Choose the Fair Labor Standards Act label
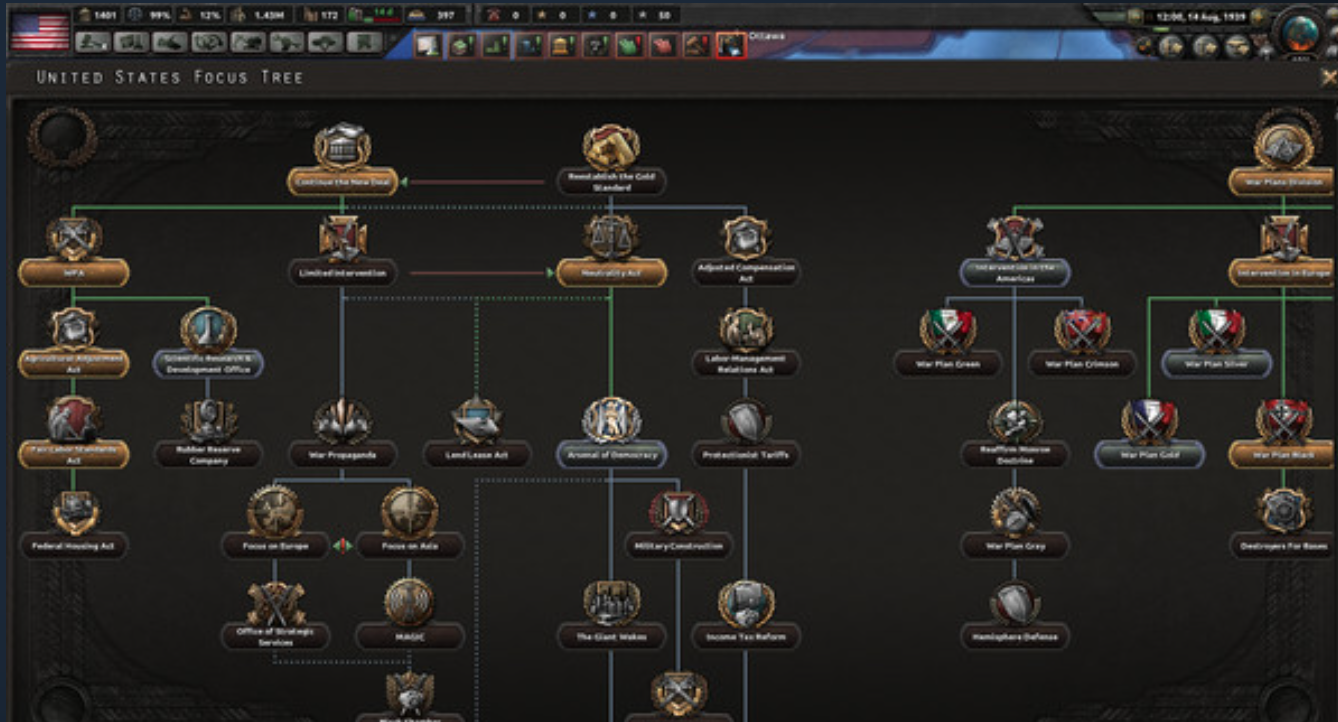Screen dimensions: 1338x722 coord(74,454)
